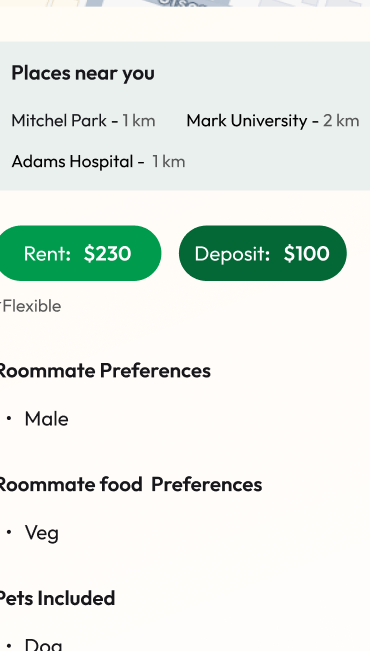Select the Male preference item
The width and height of the screenshot is (370, 651).
(x=47, y=419)
